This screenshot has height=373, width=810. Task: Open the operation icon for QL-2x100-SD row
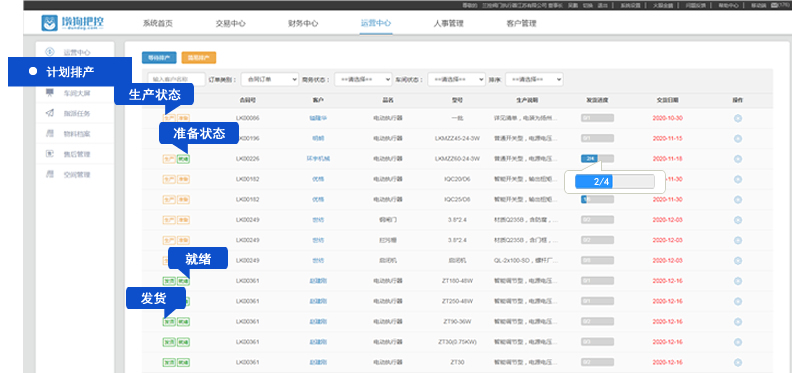[738, 260]
